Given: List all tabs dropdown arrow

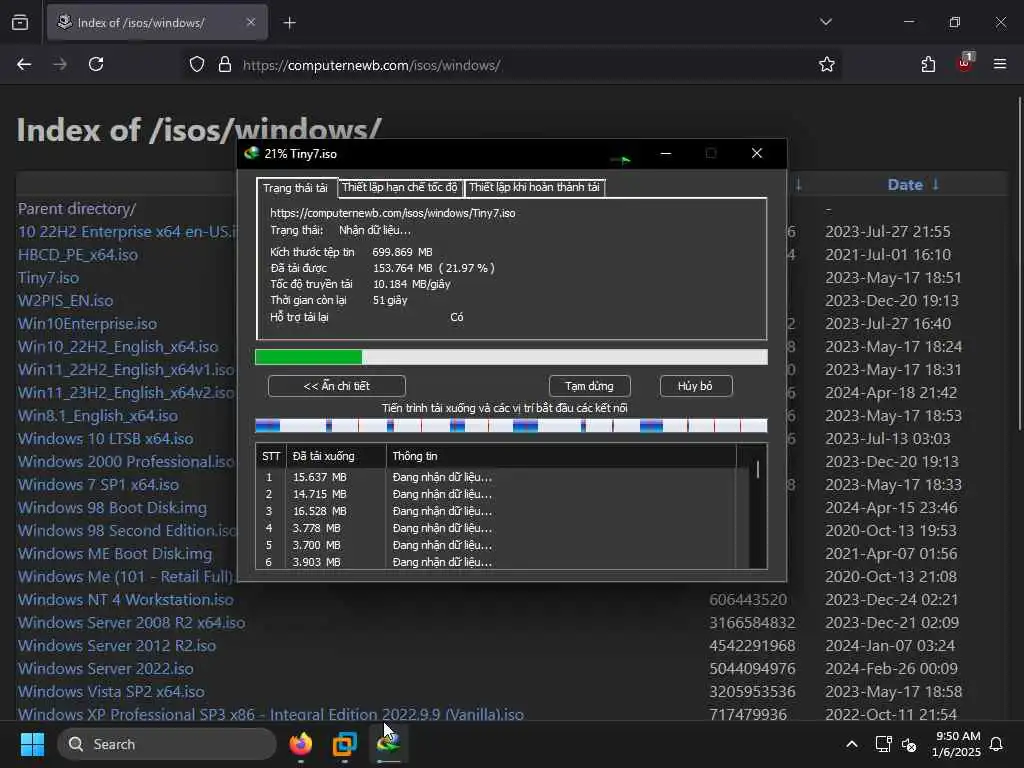Looking at the screenshot, I should click(x=825, y=22).
